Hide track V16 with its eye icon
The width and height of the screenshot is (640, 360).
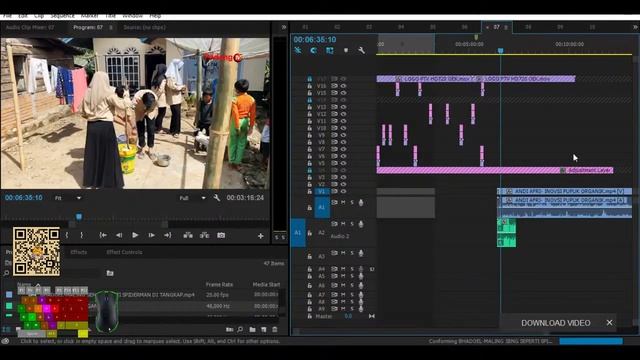pyautogui.click(x=343, y=86)
